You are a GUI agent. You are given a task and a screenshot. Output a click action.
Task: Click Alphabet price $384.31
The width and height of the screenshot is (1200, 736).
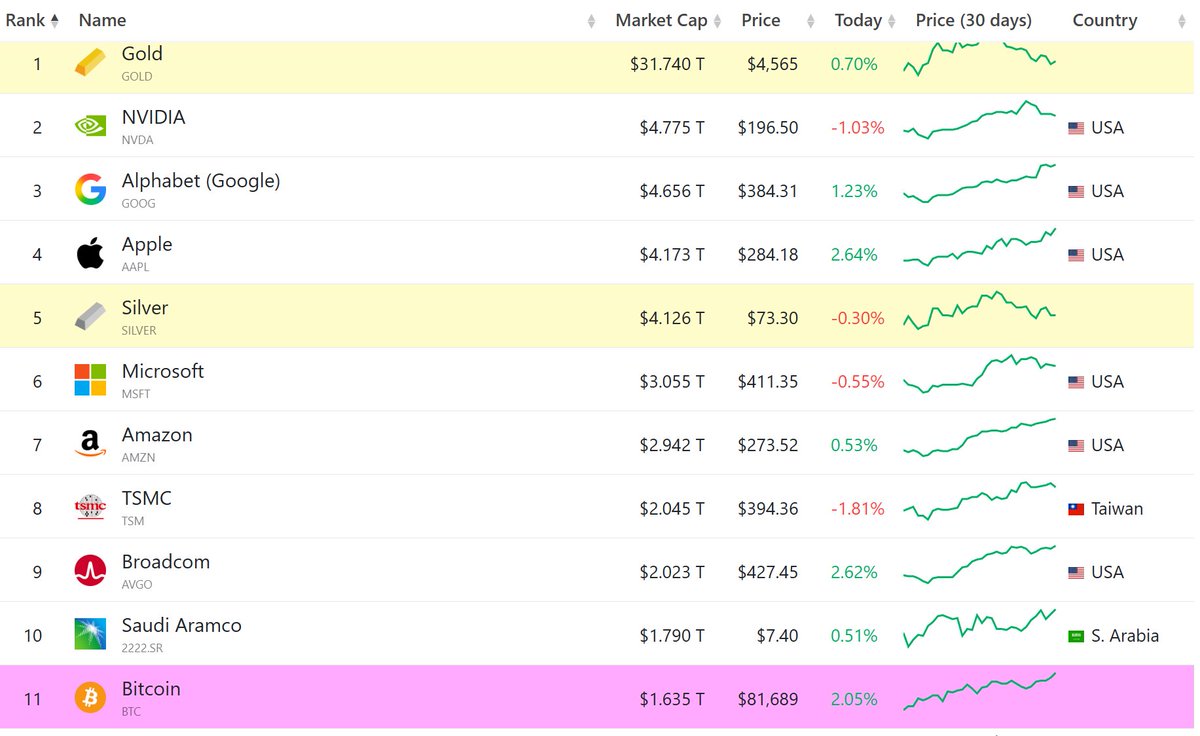[x=768, y=191]
